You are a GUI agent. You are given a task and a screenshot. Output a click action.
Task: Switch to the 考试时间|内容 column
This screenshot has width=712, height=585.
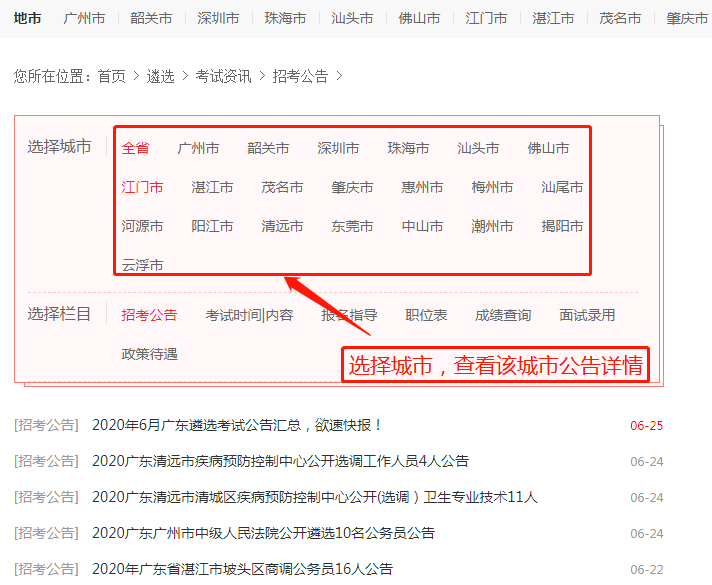click(249, 315)
